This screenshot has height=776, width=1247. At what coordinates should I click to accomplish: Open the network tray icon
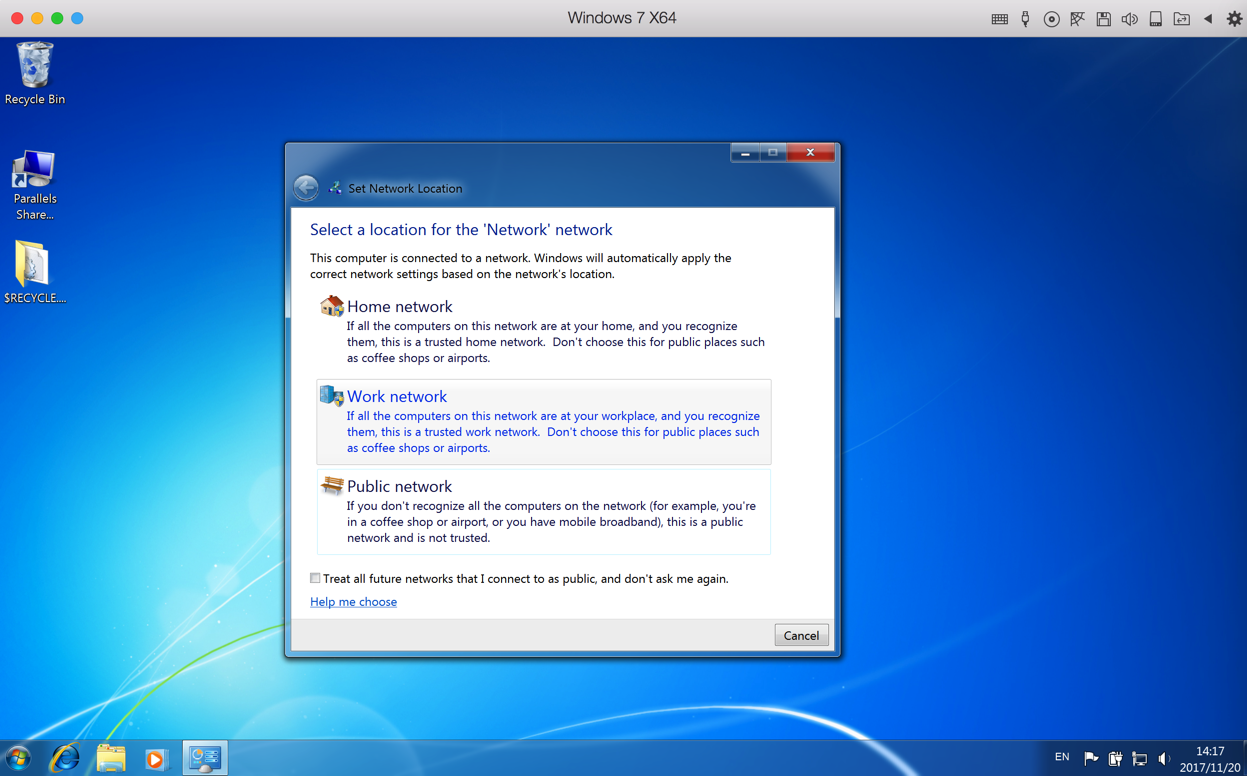pyautogui.click(x=1139, y=759)
